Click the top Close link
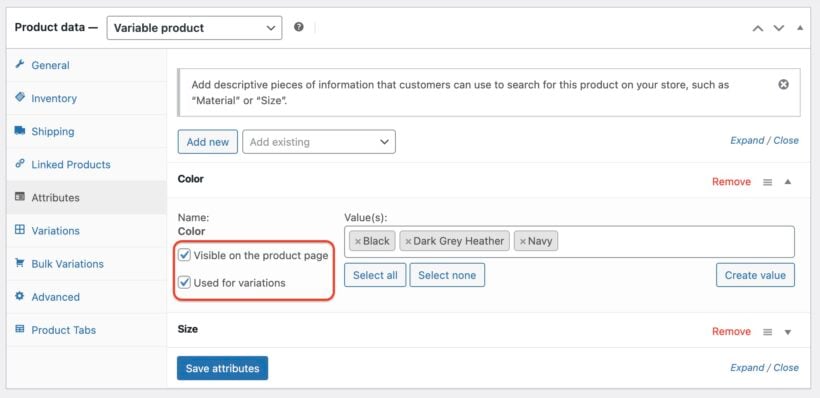The image size is (820, 398). tap(786, 140)
